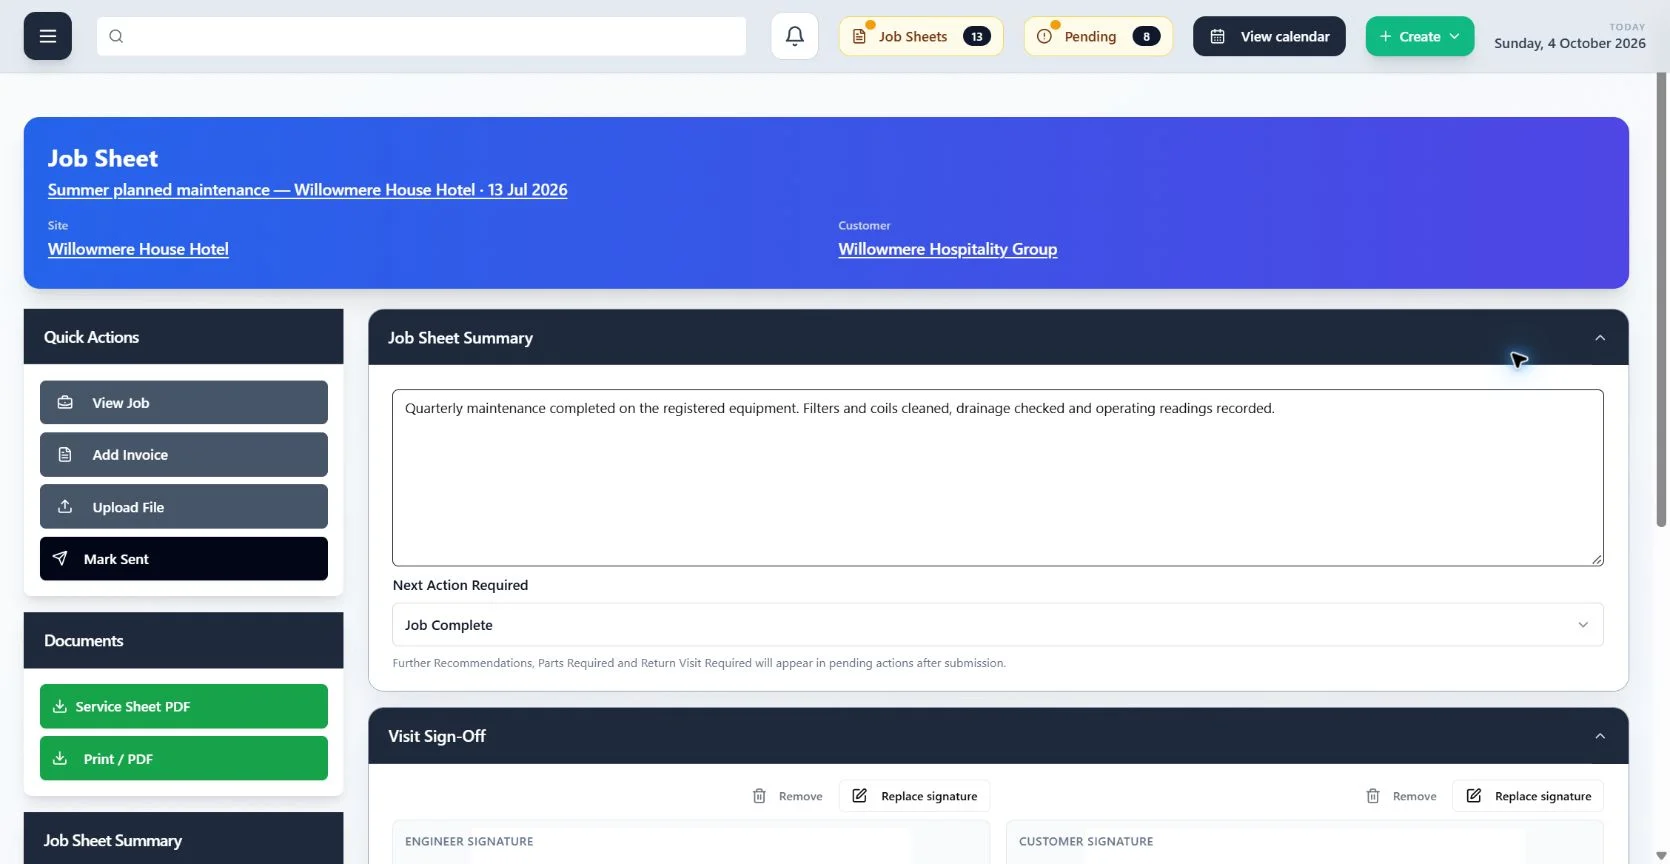Click the edit icon for customer Replace signature

[x=1473, y=796]
